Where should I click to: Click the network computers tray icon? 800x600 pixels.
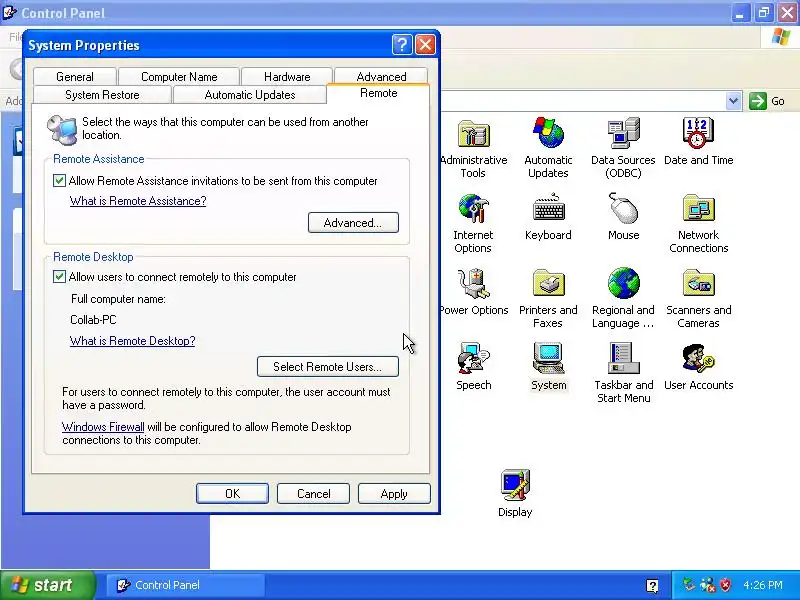(708, 585)
